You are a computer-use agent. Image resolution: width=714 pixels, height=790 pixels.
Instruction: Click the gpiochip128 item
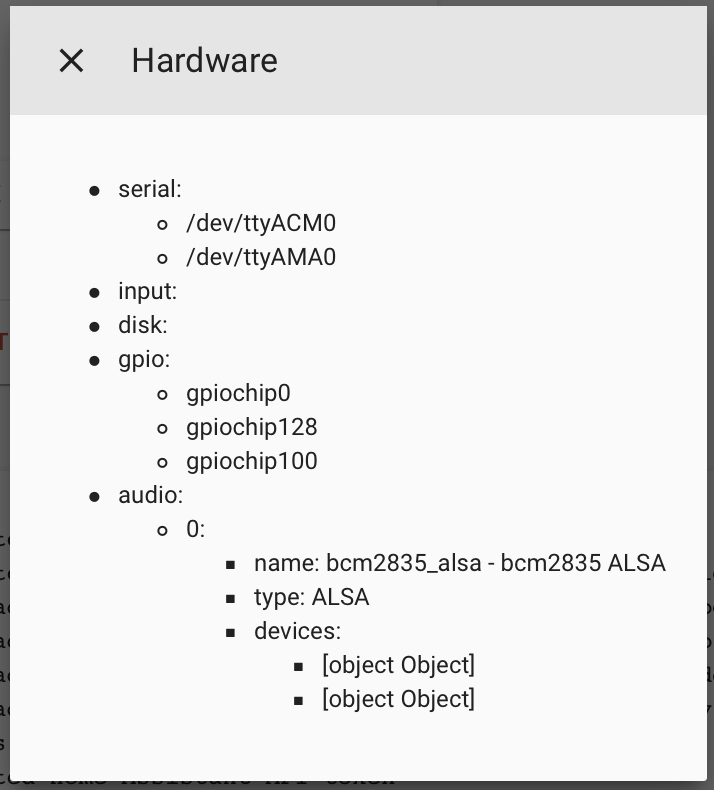point(251,427)
